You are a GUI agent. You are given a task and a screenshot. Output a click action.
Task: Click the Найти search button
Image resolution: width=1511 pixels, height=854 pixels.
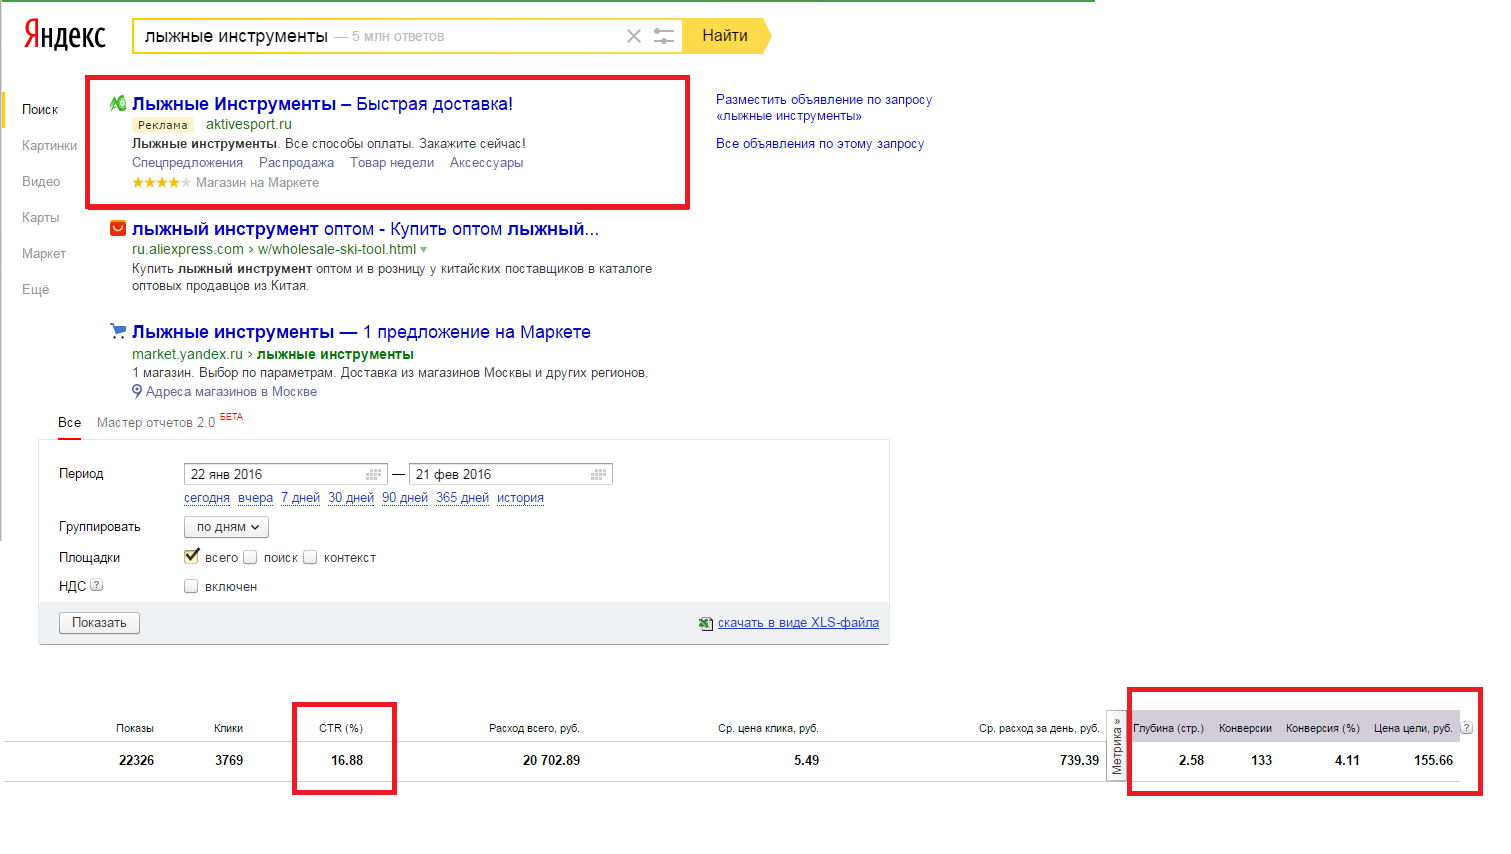tap(725, 36)
